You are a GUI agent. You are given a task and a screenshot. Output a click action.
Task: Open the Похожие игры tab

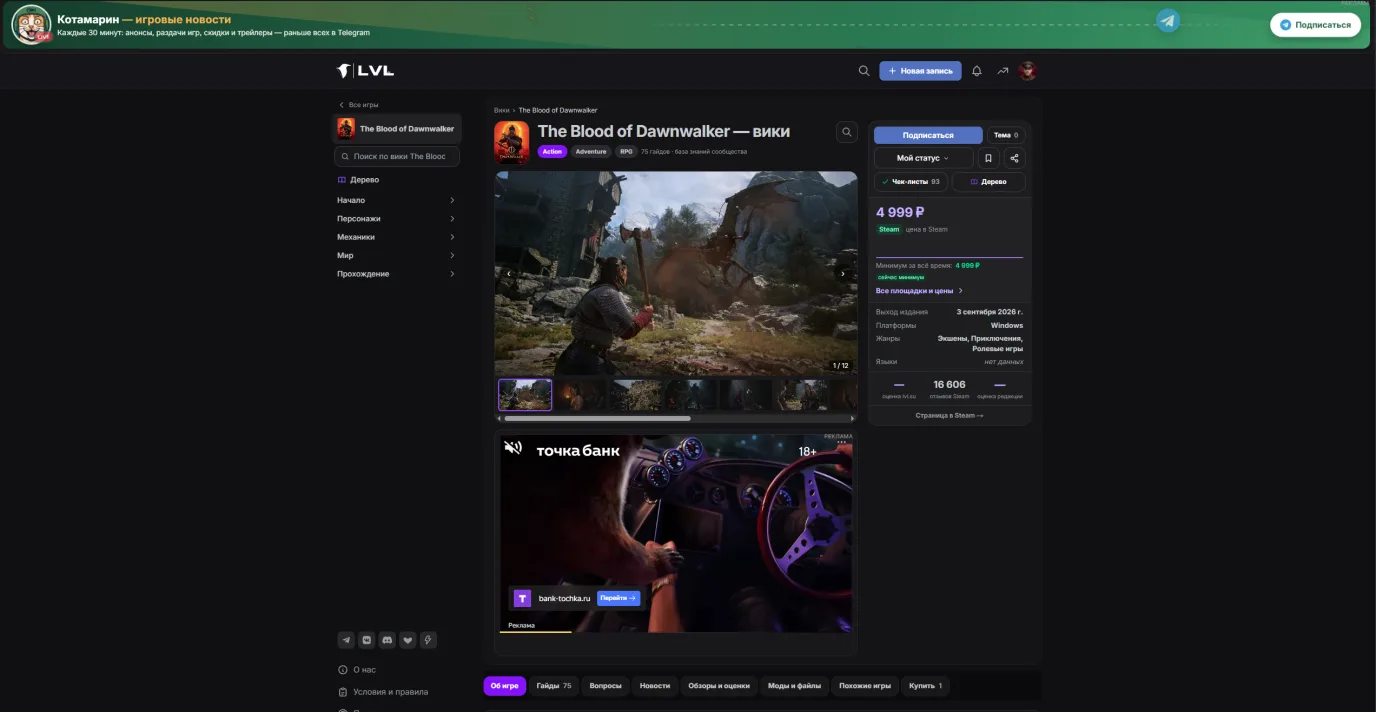coord(865,686)
